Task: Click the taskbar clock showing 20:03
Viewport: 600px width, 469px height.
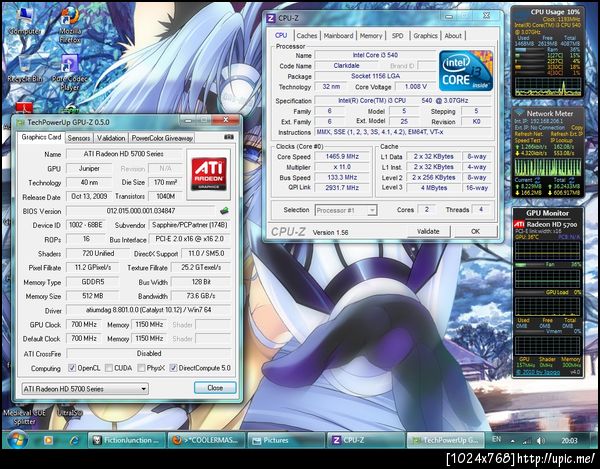Action: click(569, 441)
